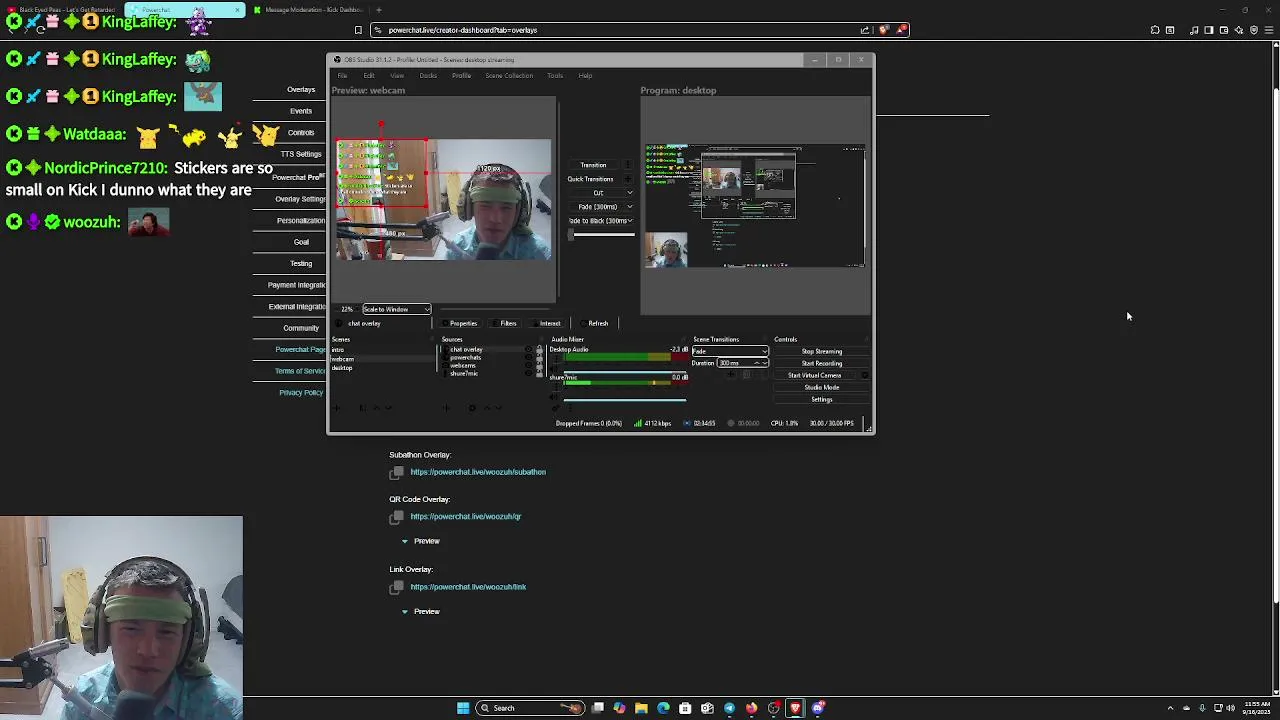Click Stop Streaming in OBS Controls
This screenshot has height=720, width=1280.
point(822,352)
